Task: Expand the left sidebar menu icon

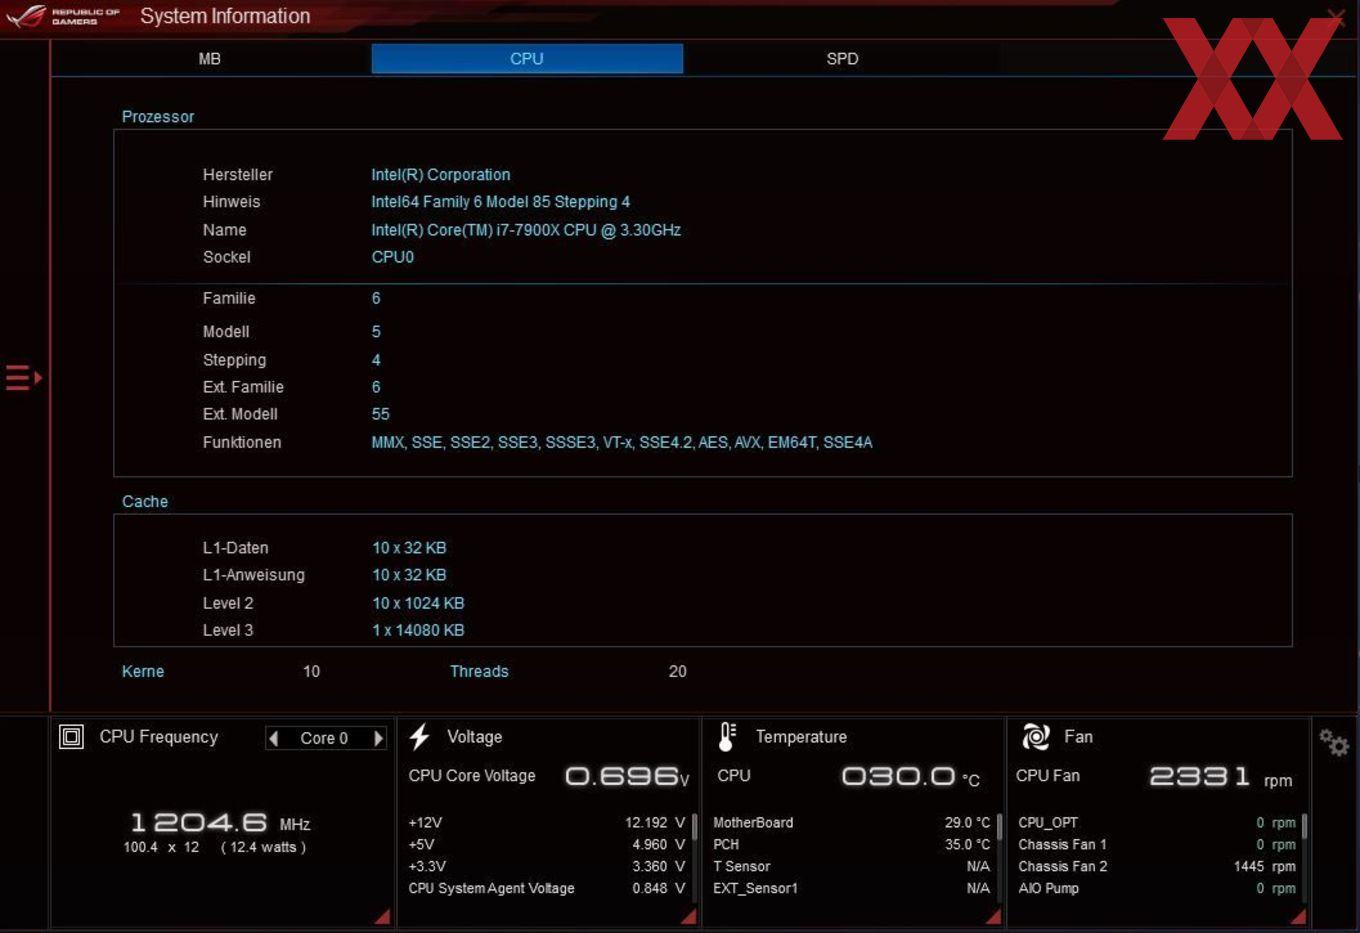Action: (x=24, y=378)
